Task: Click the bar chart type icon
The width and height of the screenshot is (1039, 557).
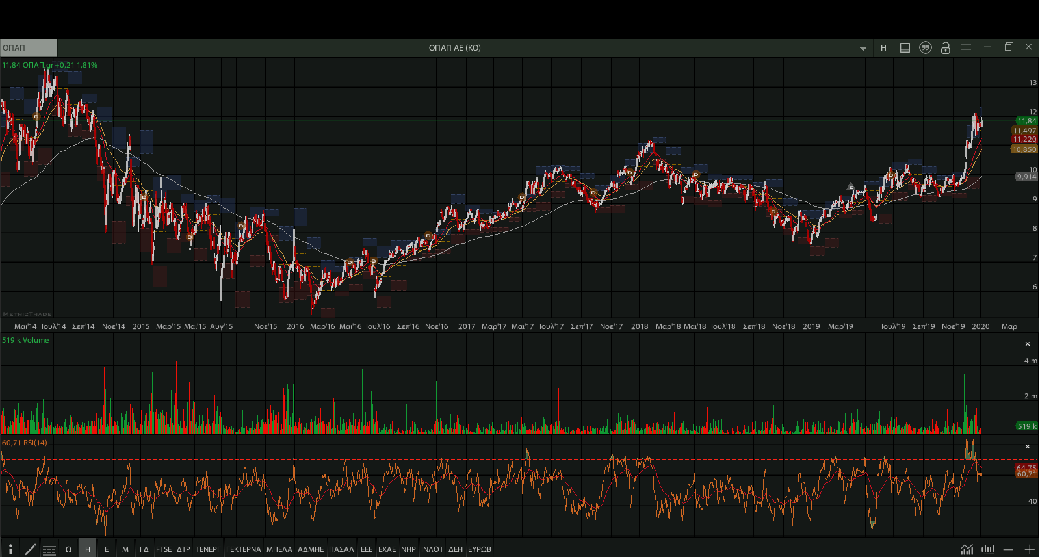Action: tap(987, 549)
